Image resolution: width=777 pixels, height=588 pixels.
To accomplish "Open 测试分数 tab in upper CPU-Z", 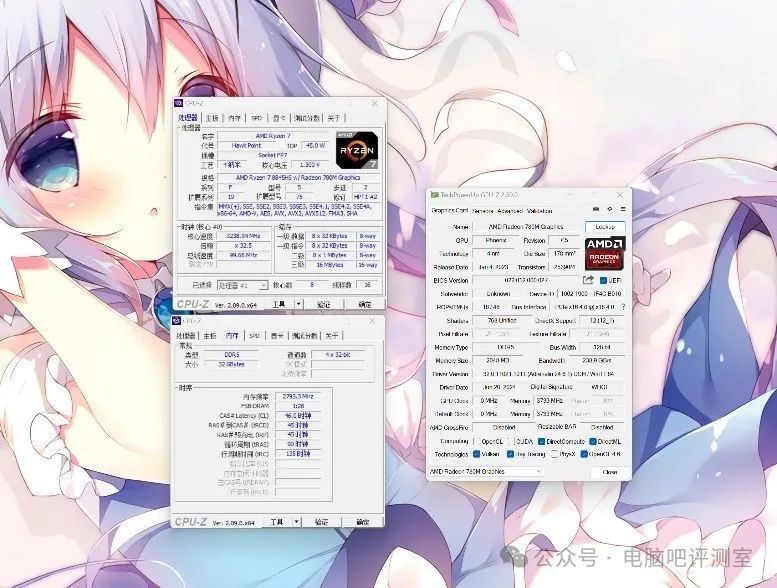I will pyautogui.click(x=307, y=118).
